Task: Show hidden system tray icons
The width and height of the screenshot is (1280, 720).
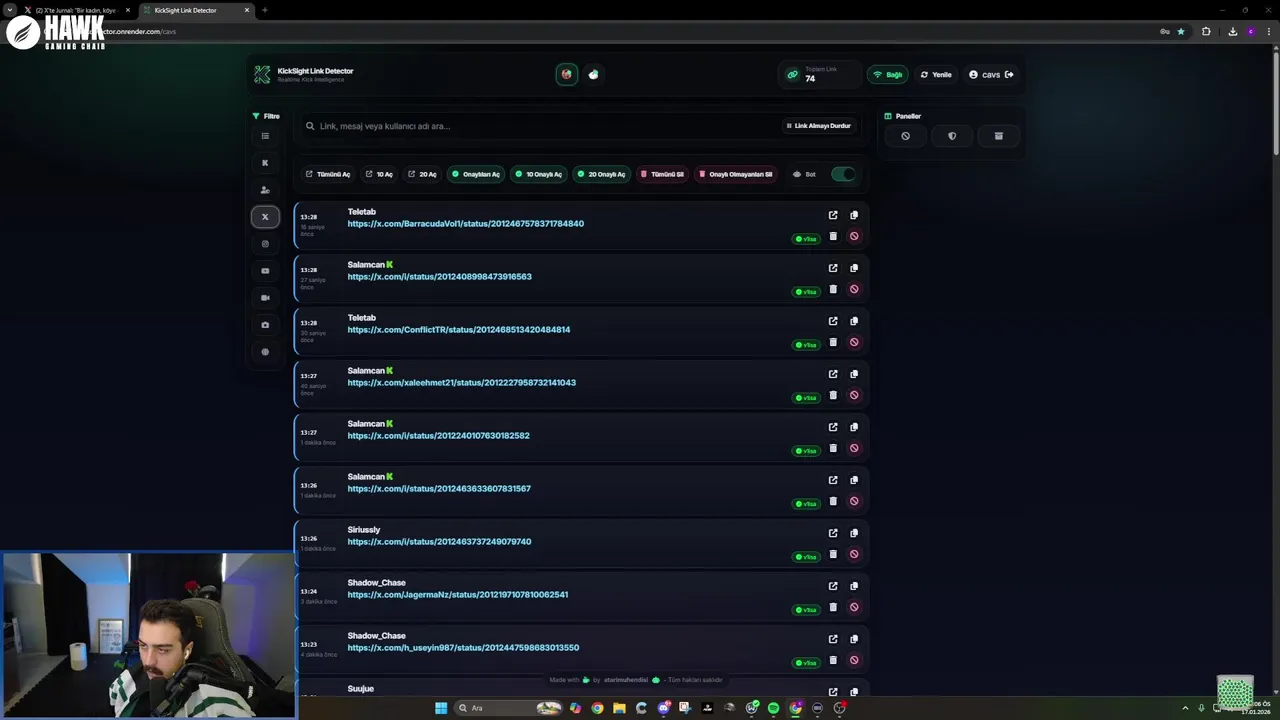Action: 1186,708
